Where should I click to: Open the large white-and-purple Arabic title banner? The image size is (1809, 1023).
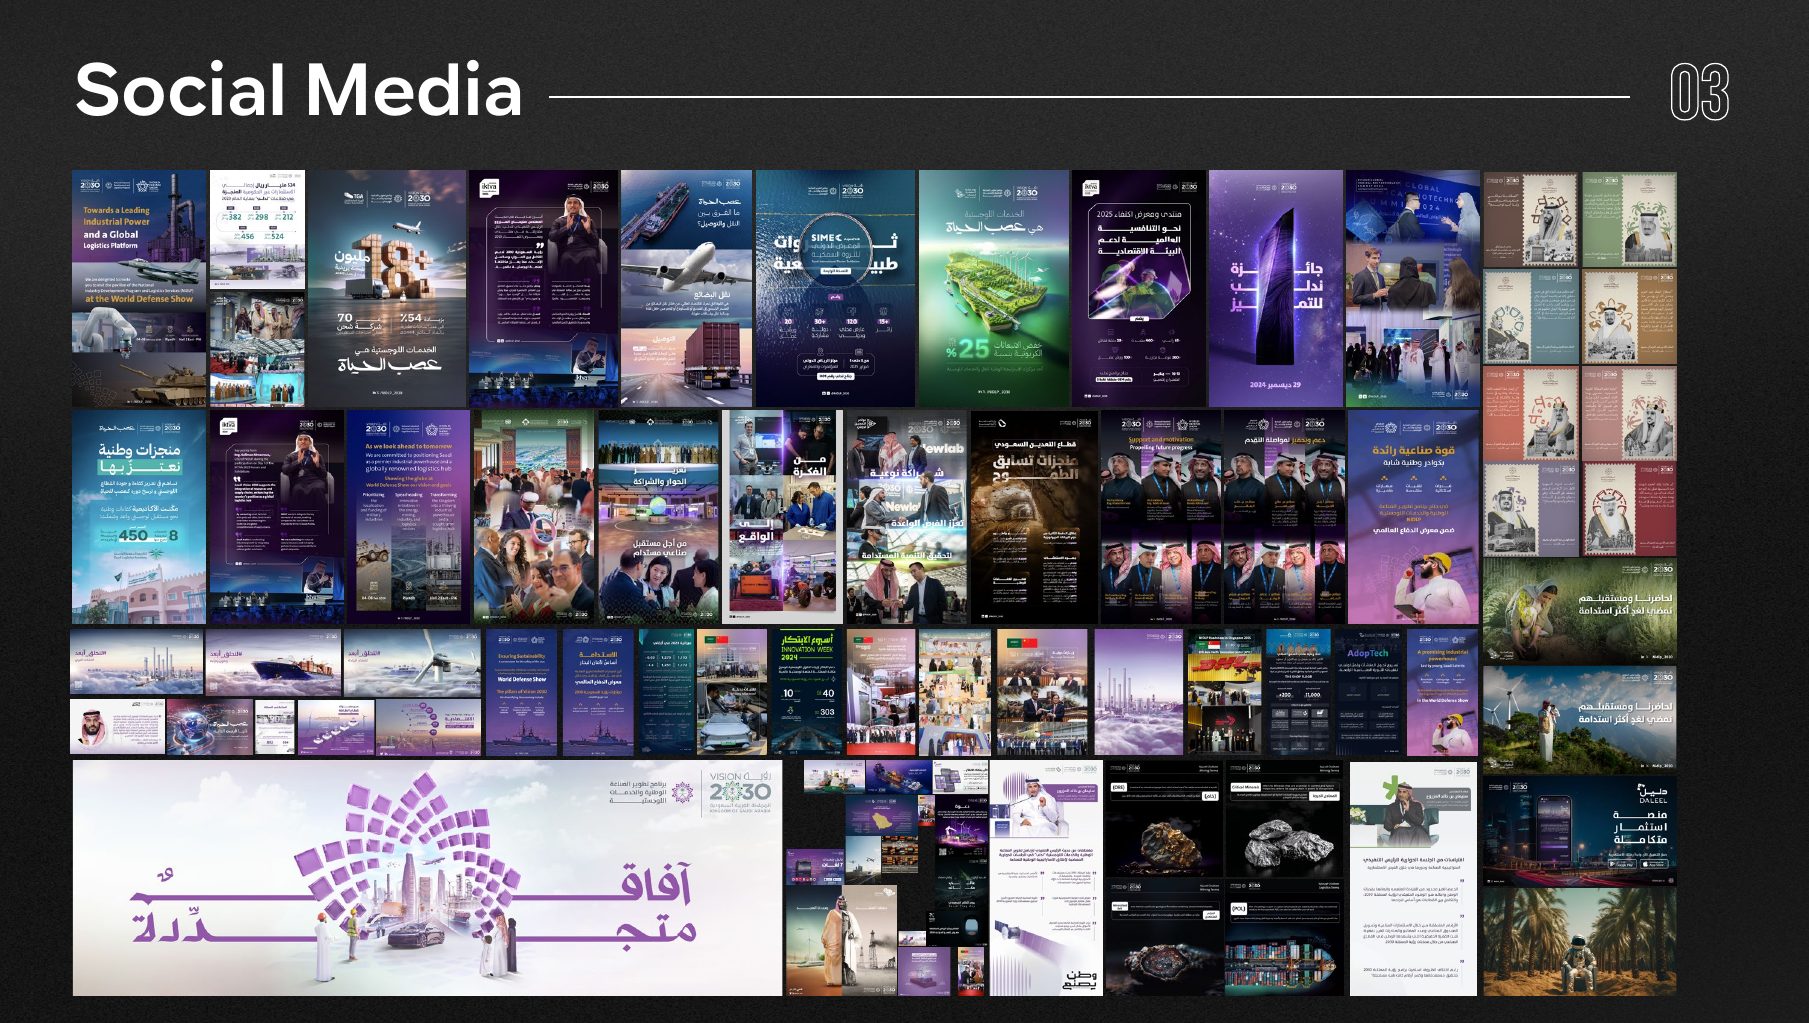(427, 878)
